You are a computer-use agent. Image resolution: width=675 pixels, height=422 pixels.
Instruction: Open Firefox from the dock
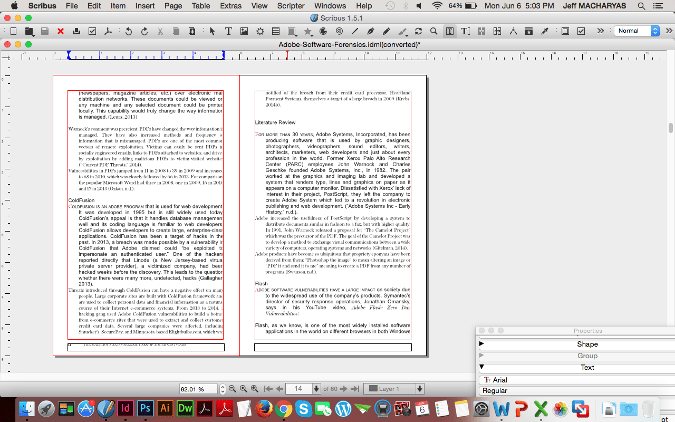[x=263, y=408]
